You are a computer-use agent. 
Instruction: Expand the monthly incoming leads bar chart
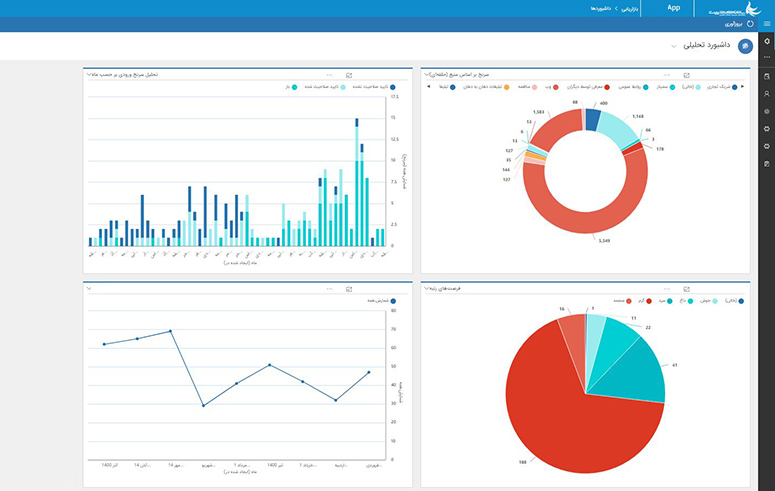click(x=348, y=75)
